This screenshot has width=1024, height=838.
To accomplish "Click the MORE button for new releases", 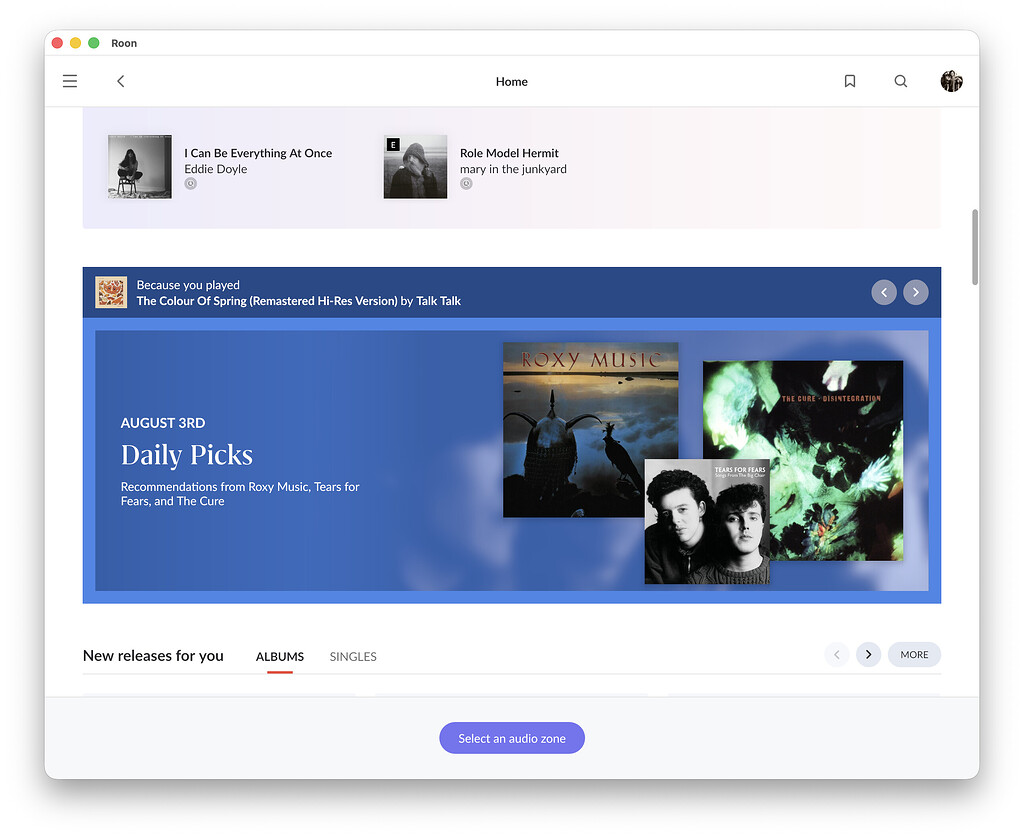I will click(x=914, y=654).
